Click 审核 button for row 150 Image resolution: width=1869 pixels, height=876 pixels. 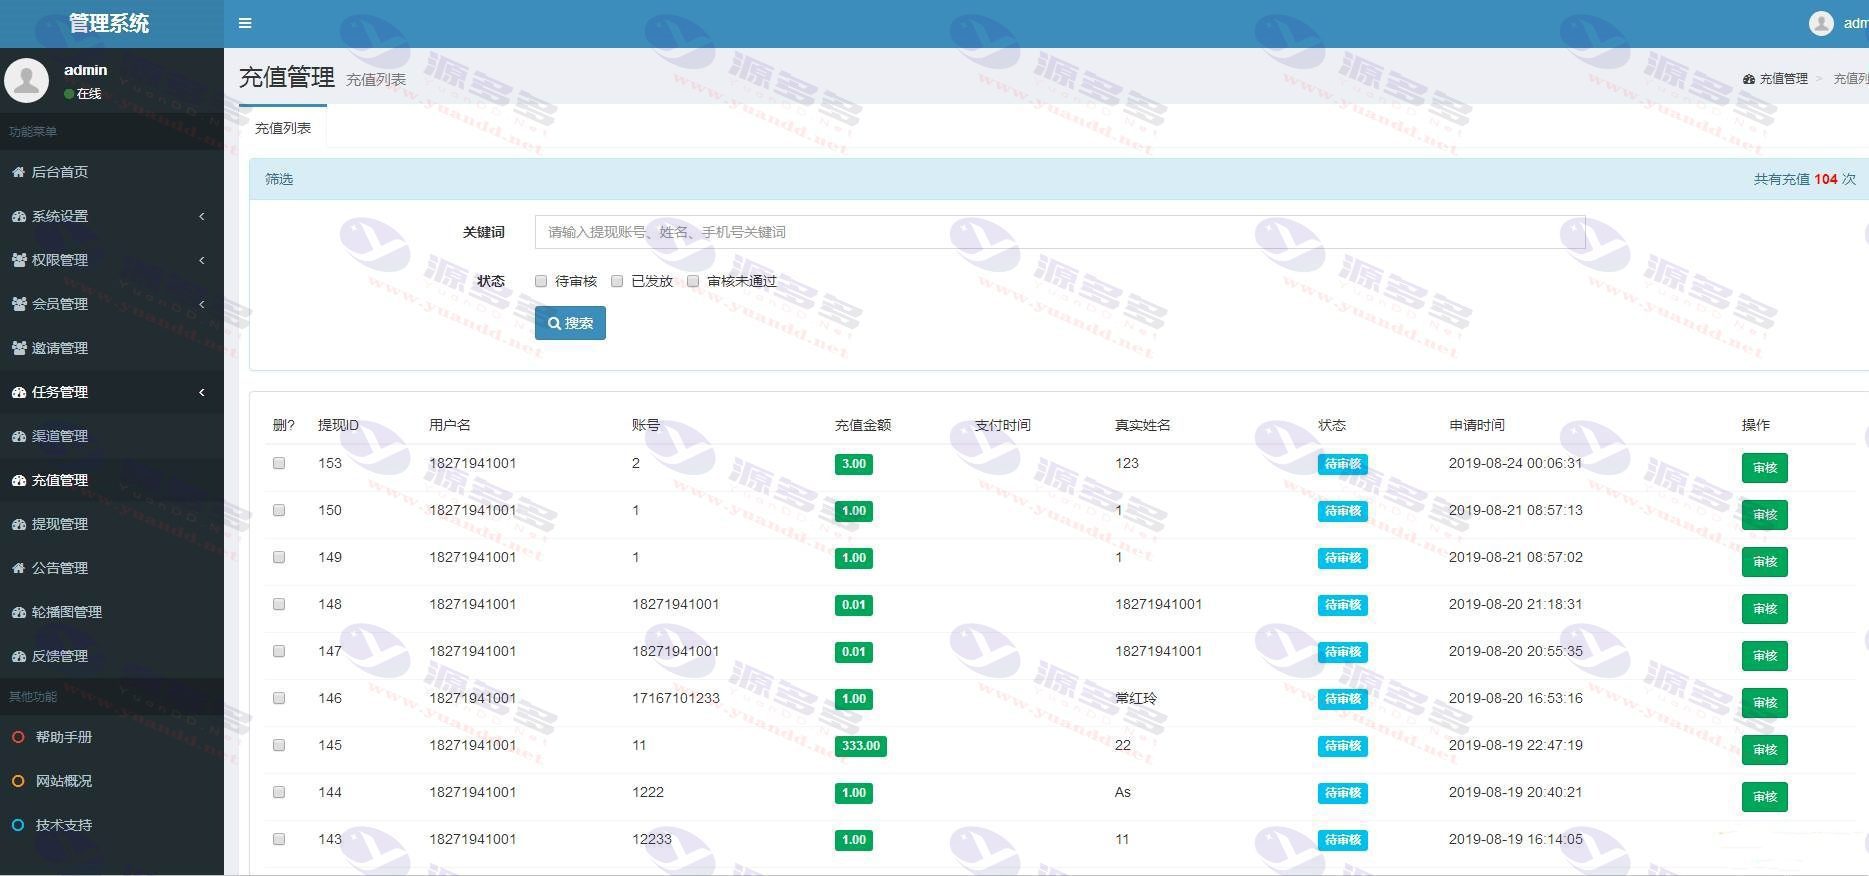(1764, 515)
